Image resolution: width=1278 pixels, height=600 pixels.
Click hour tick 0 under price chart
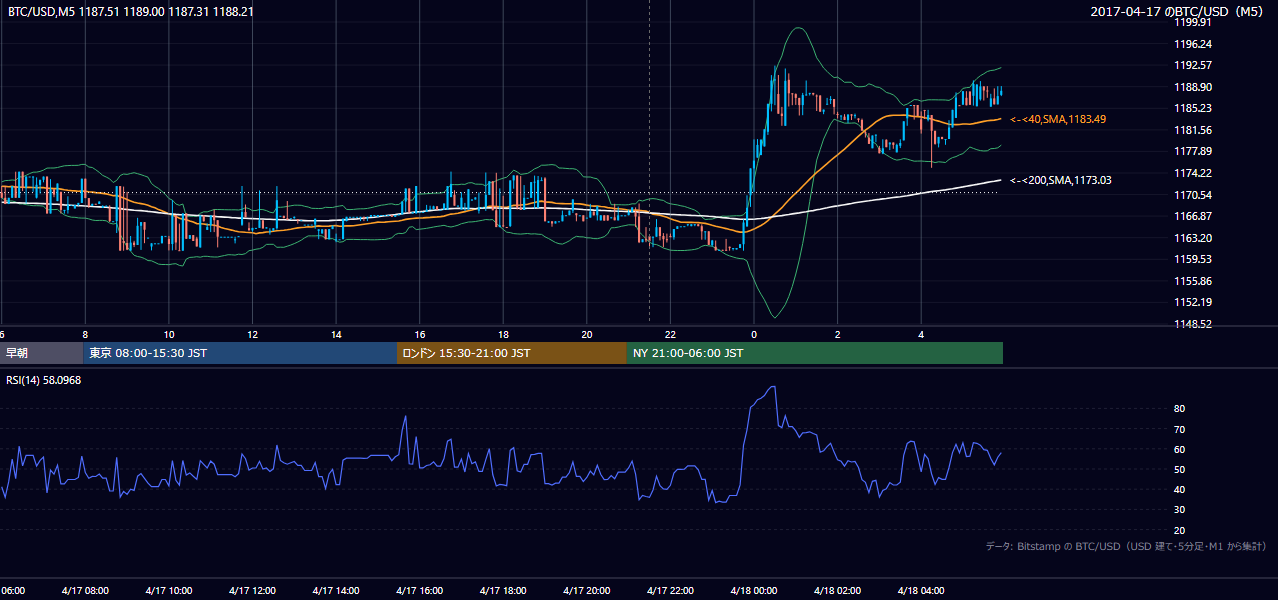[754, 334]
